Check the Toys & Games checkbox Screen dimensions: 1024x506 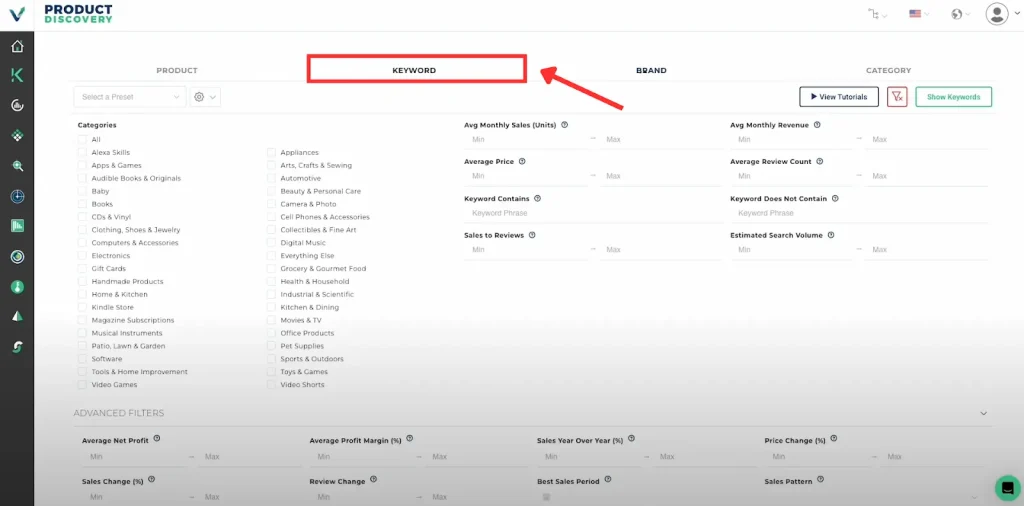click(271, 372)
